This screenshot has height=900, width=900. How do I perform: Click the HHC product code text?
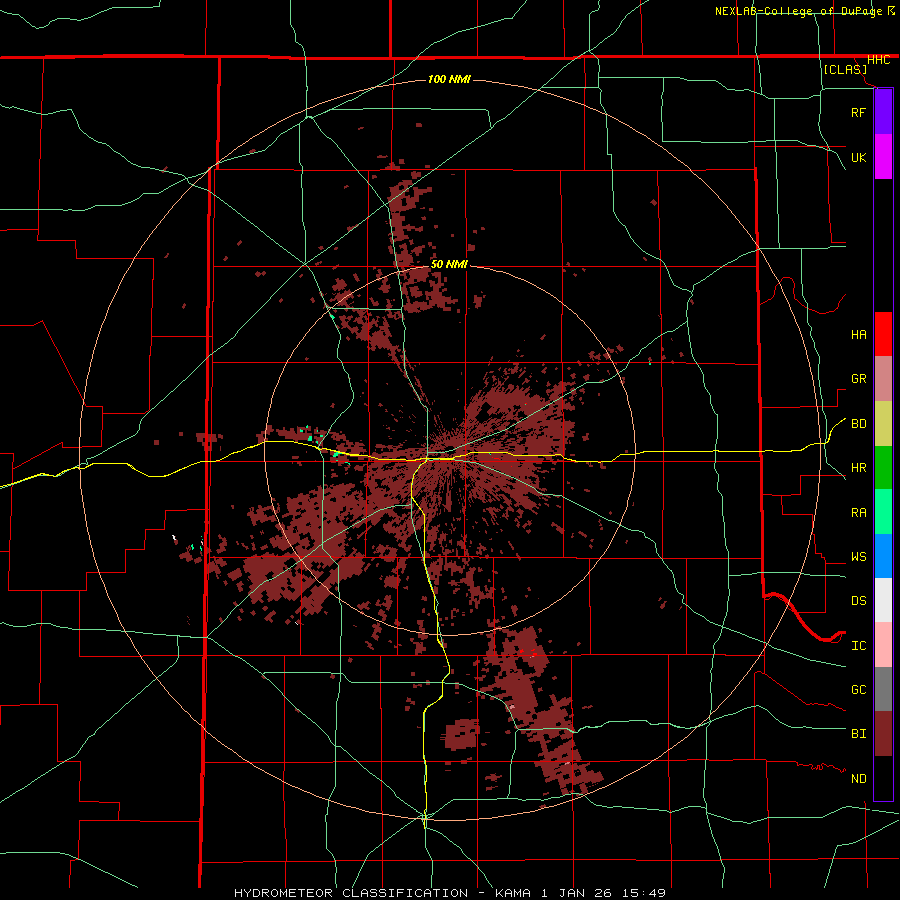coord(878,60)
